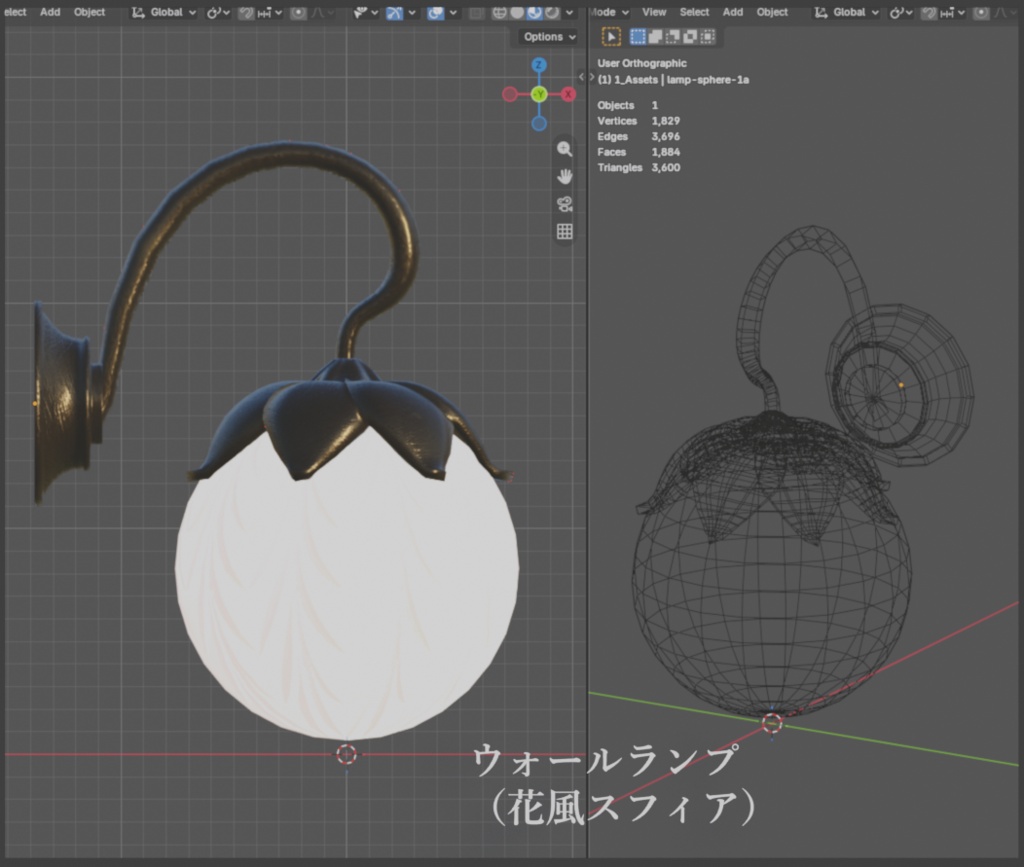Image resolution: width=1024 pixels, height=867 pixels.
Task: Click the '(1) 1_Assets | lamp-sphere-1a' label
Action: (673, 80)
